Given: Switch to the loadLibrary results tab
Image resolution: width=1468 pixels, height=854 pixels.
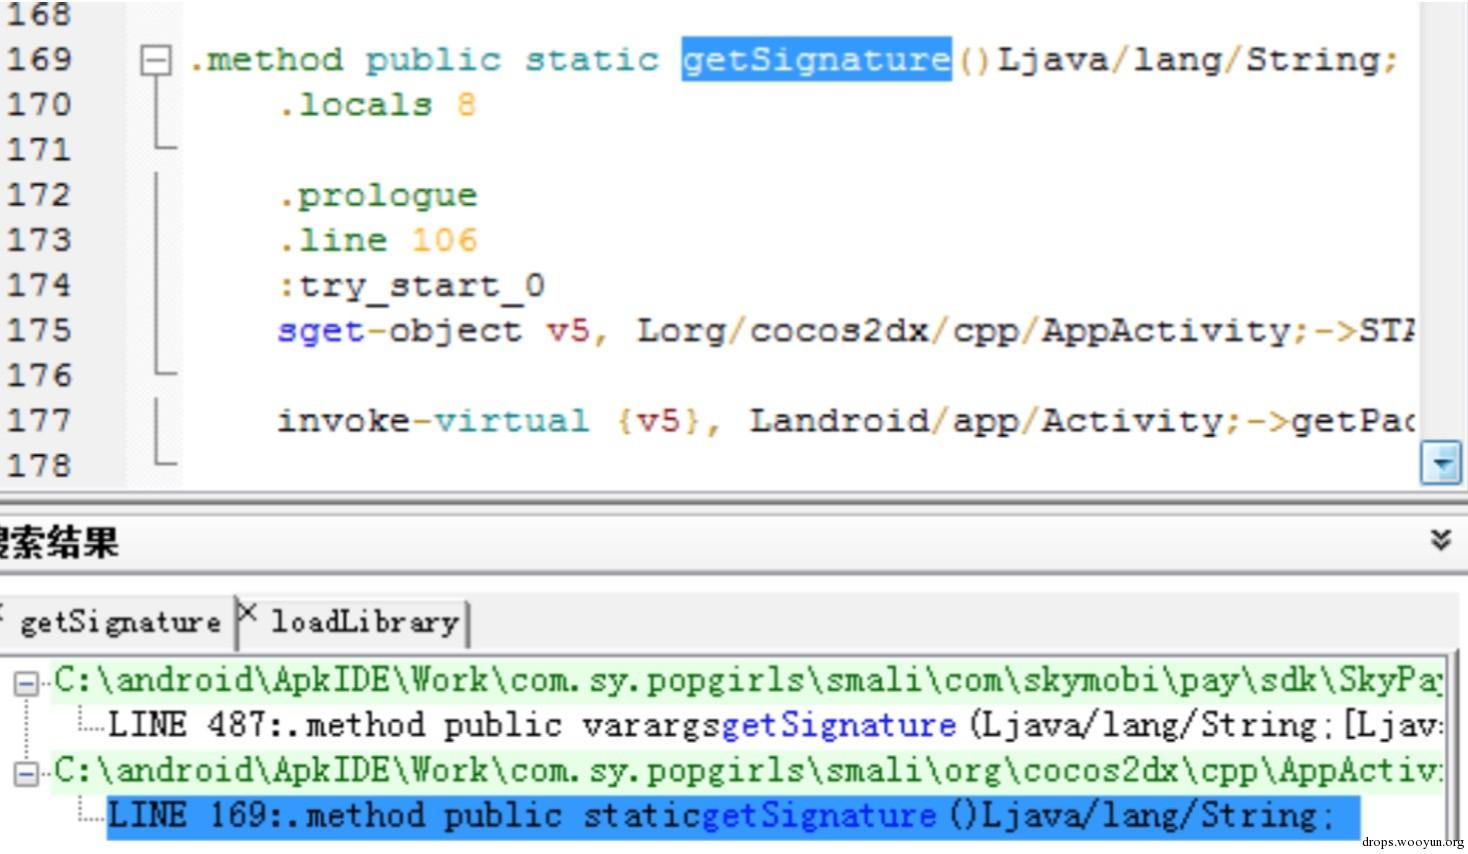Looking at the screenshot, I should pyautogui.click(x=364, y=623).
